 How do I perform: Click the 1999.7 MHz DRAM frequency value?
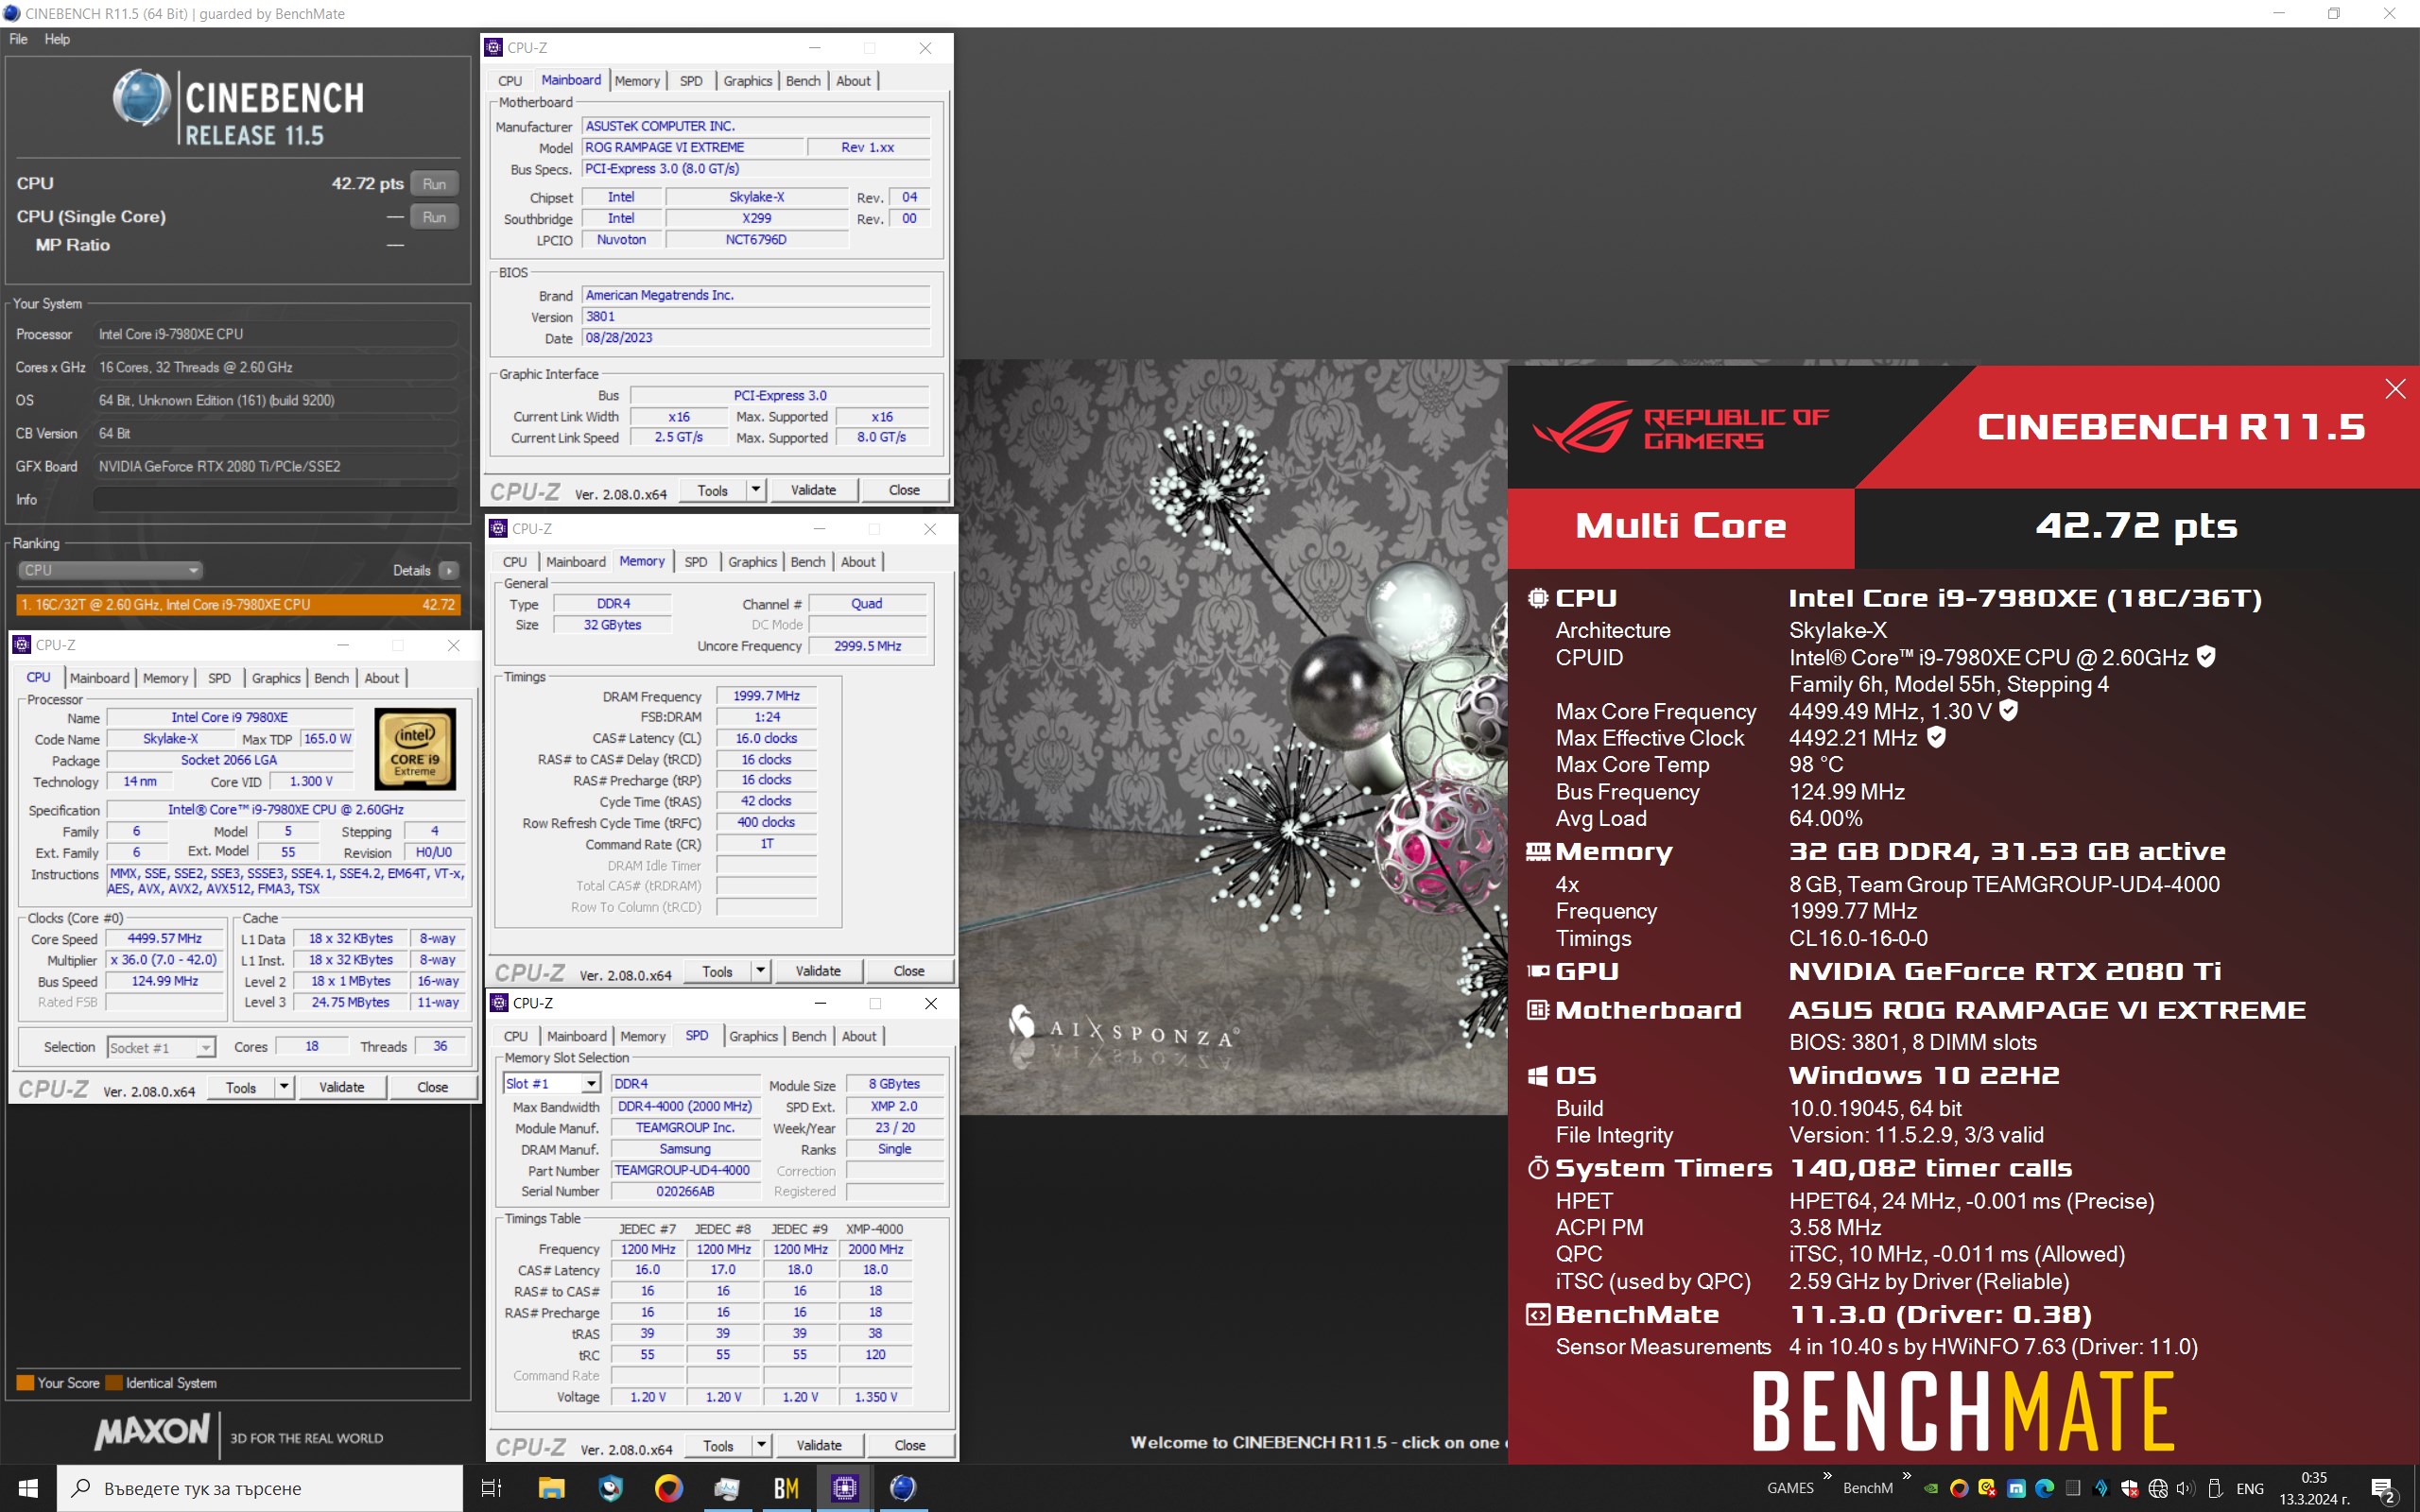(x=766, y=696)
